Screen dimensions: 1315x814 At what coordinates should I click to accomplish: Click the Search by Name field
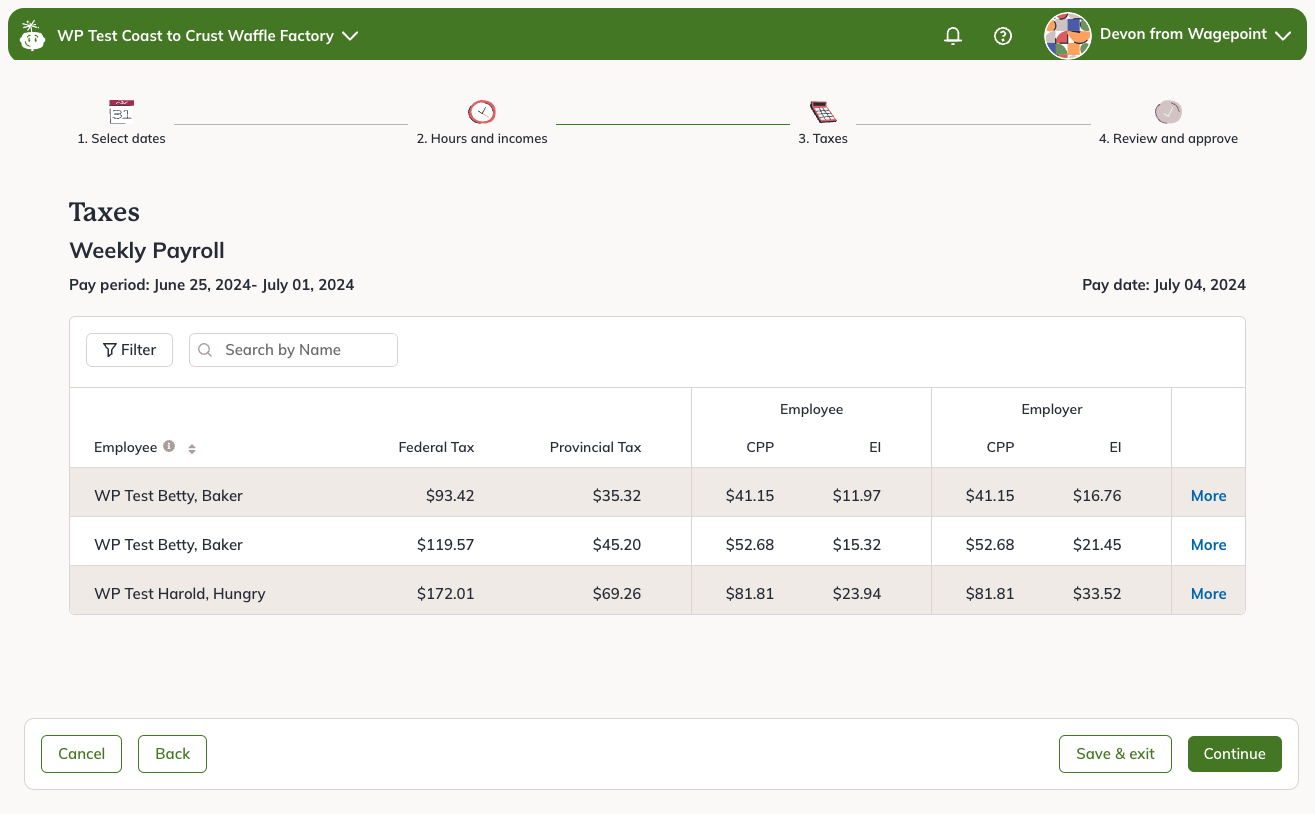point(293,350)
